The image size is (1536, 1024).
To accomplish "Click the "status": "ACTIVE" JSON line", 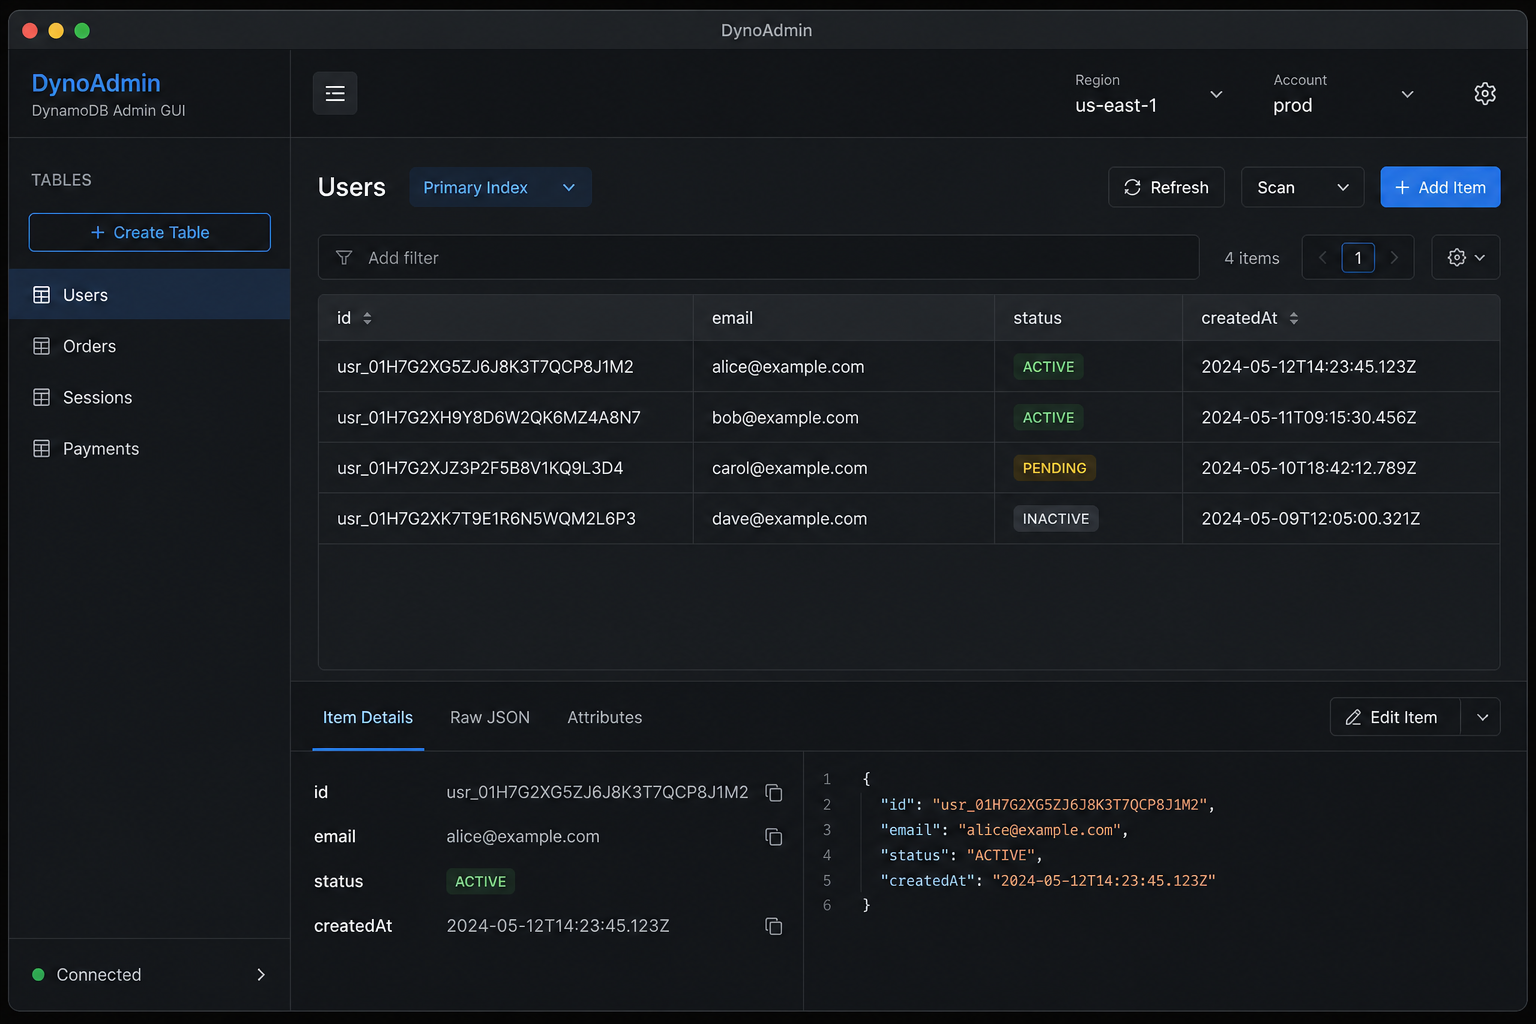I will [x=961, y=855].
